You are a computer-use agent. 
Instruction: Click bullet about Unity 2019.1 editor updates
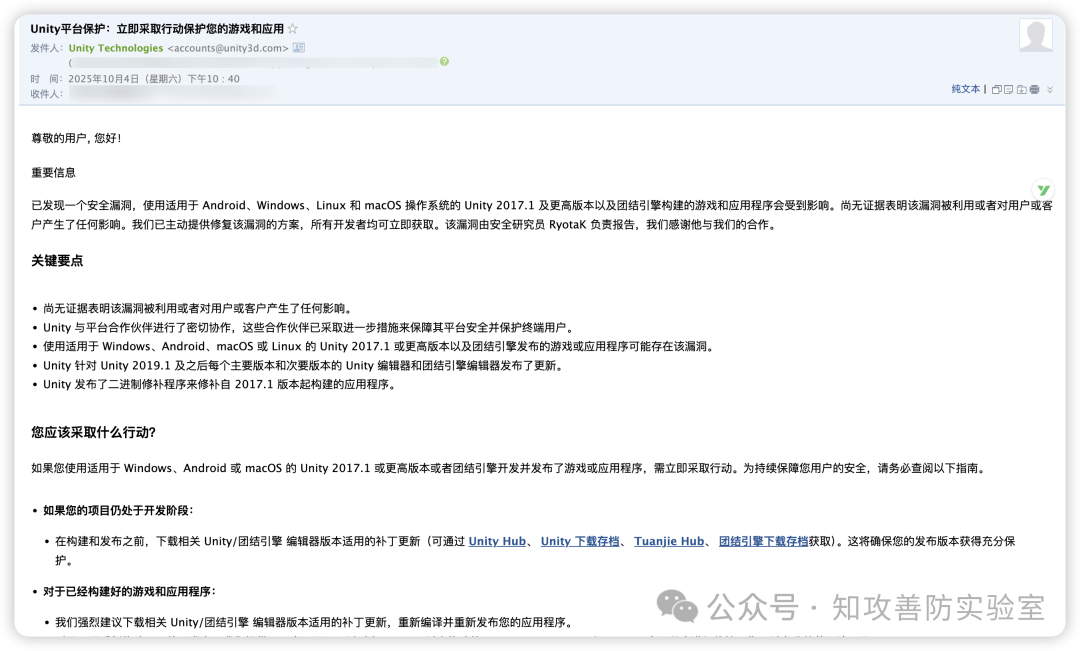pyautogui.click(x=304, y=365)
